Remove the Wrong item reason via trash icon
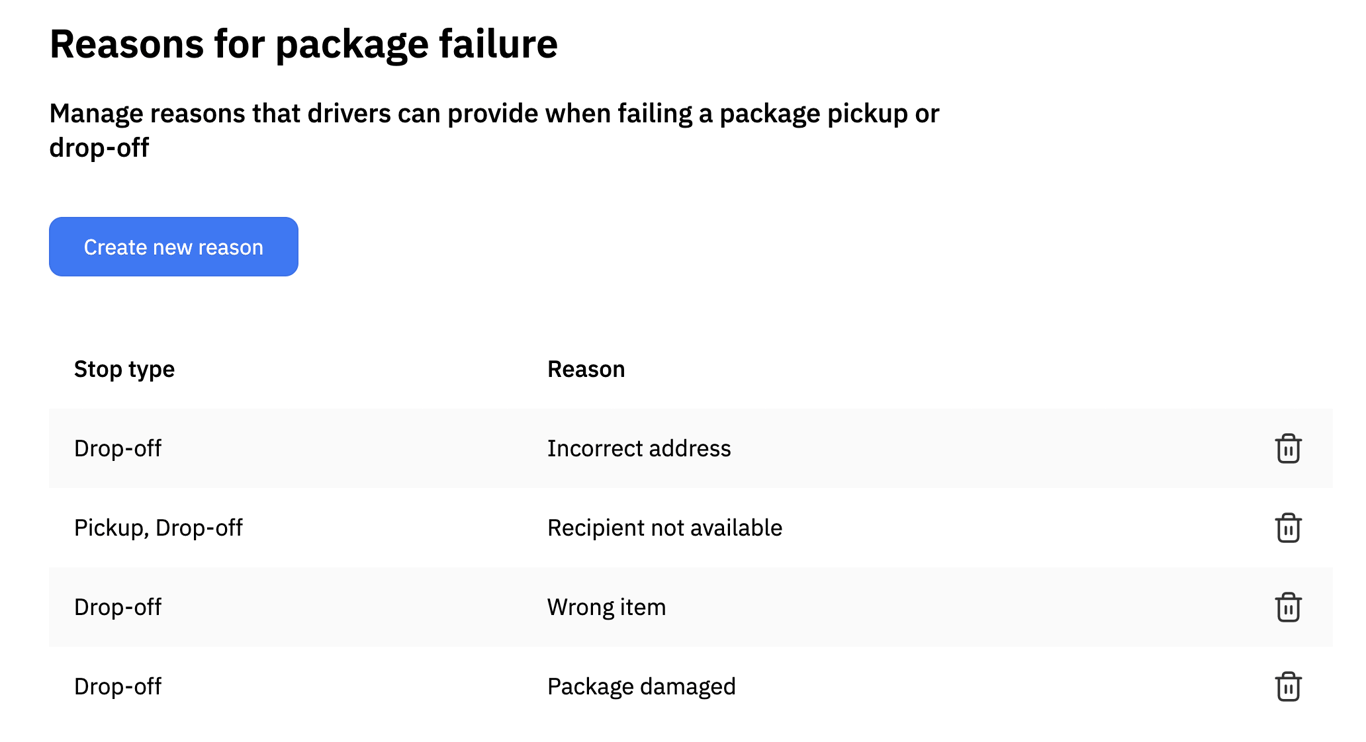This screenshot has height=742, width=1366. 1288,607
